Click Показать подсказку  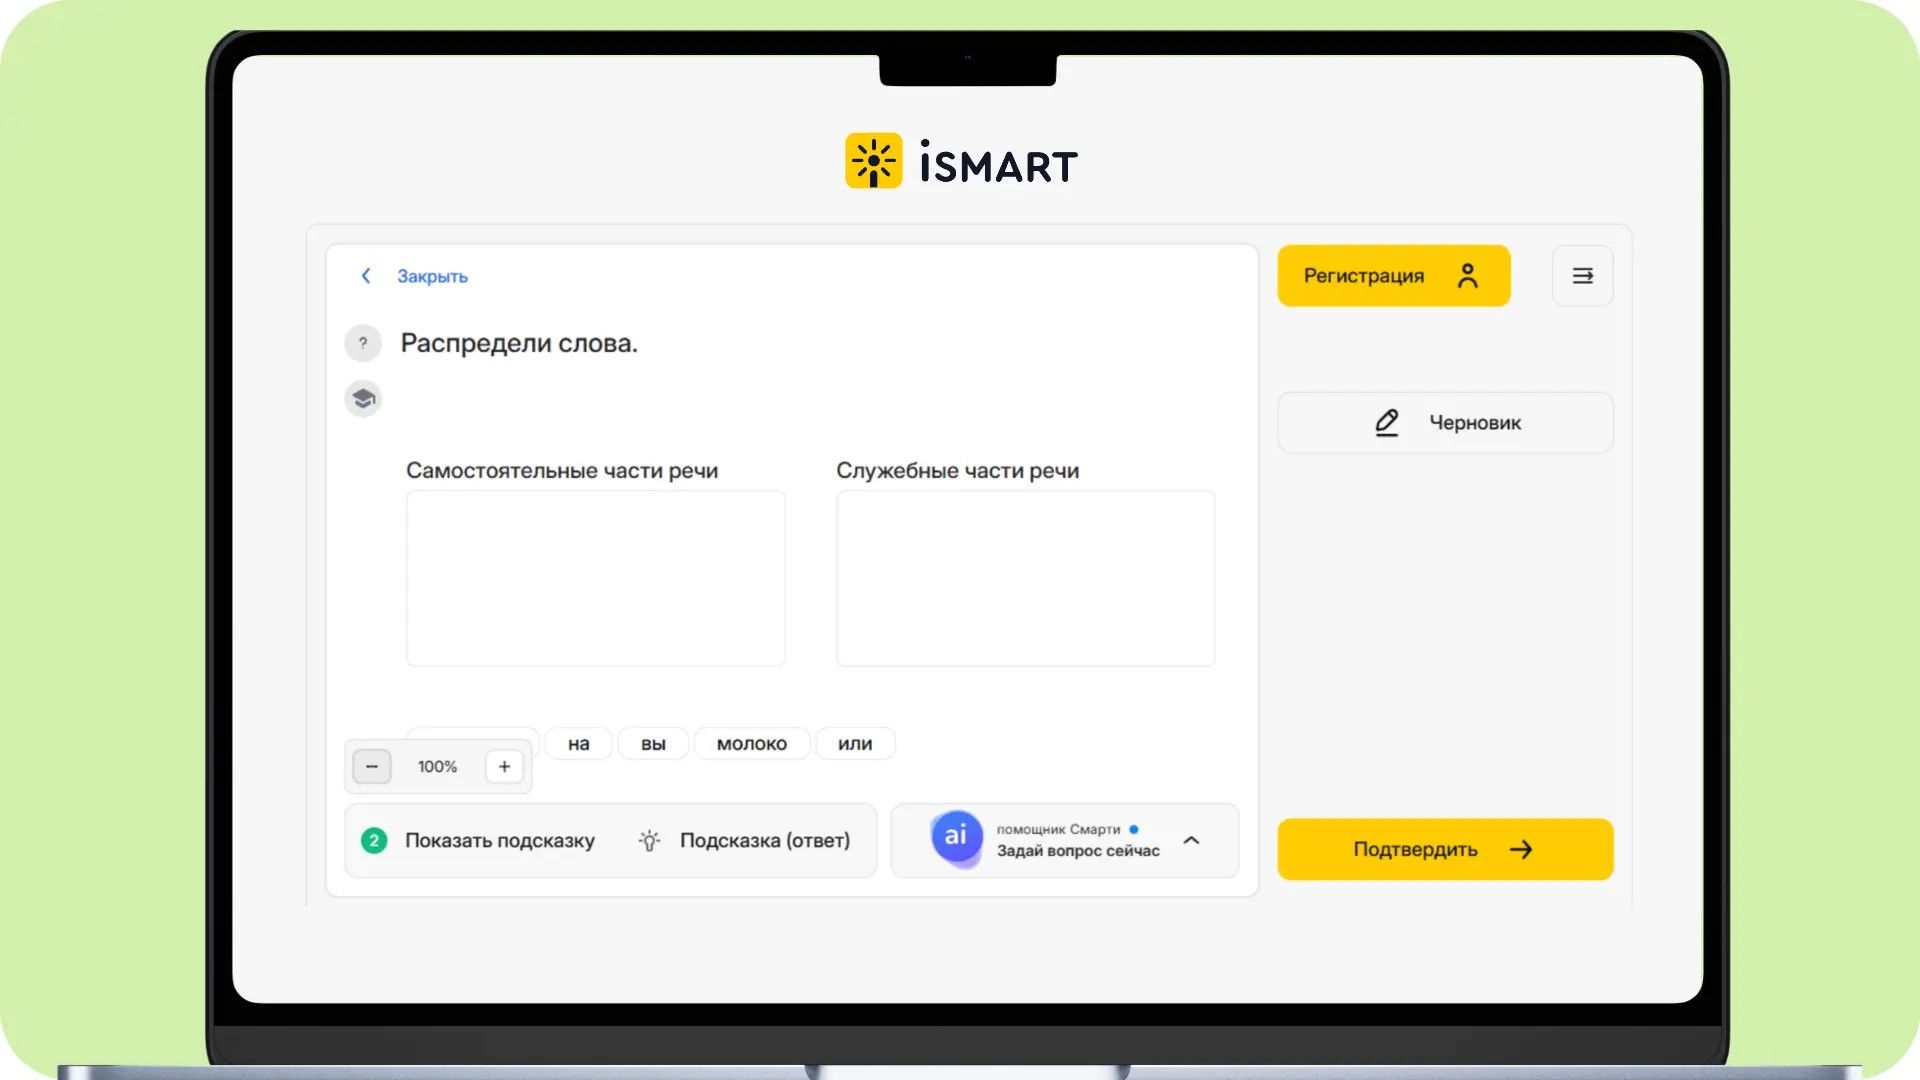point(499,841)
